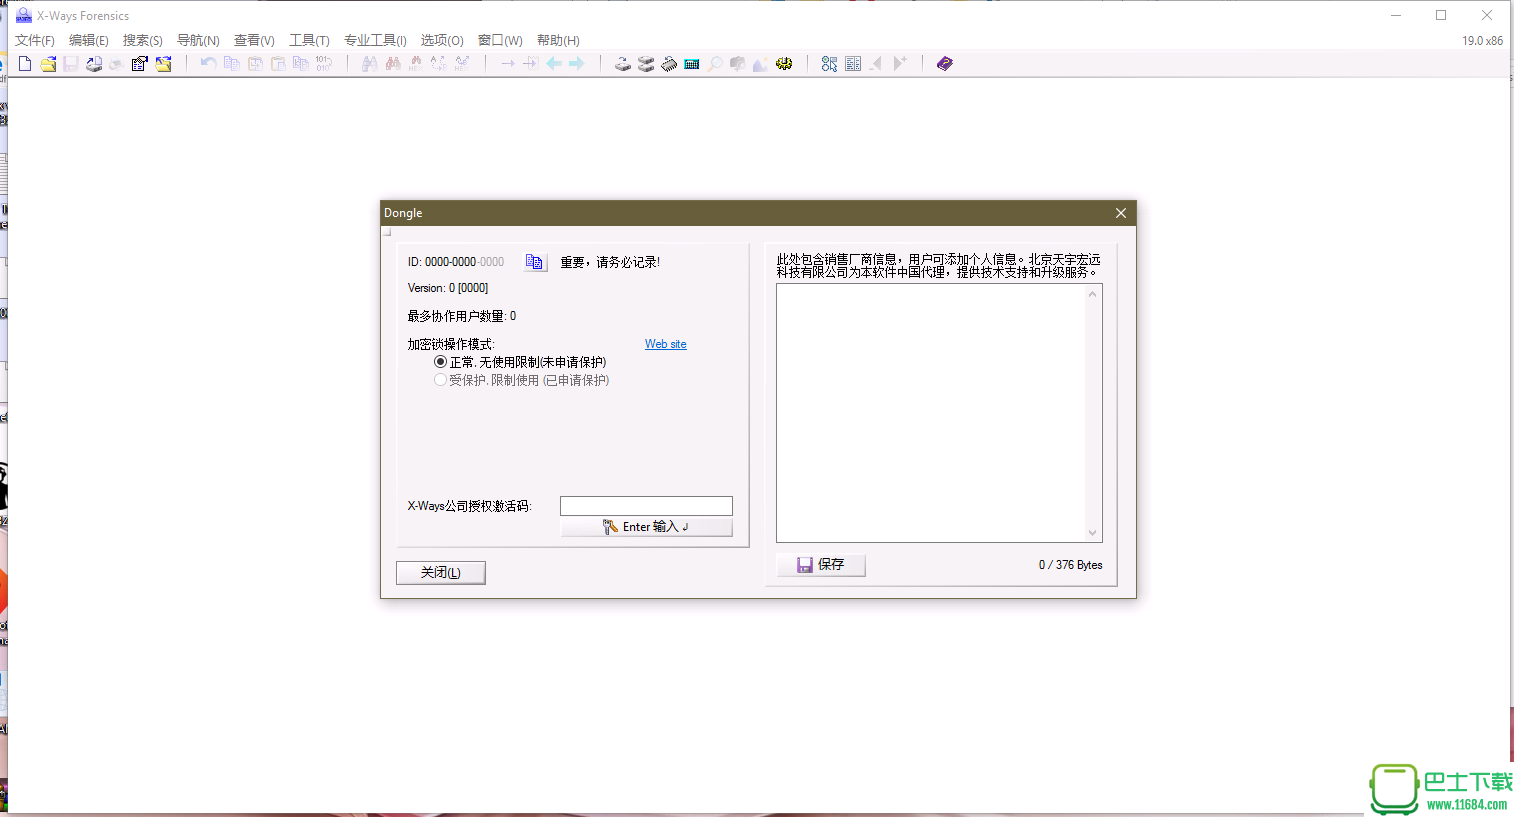1514x817 pixels.
Task: Click the selection pointer icon left of list icon
Action: click(829, 63)
